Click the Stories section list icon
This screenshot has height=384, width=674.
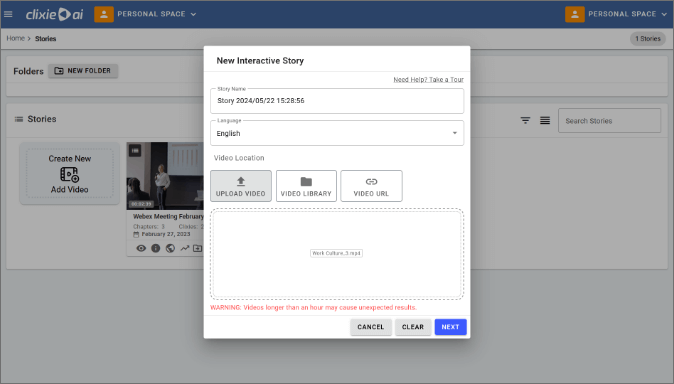click(19, 119)
